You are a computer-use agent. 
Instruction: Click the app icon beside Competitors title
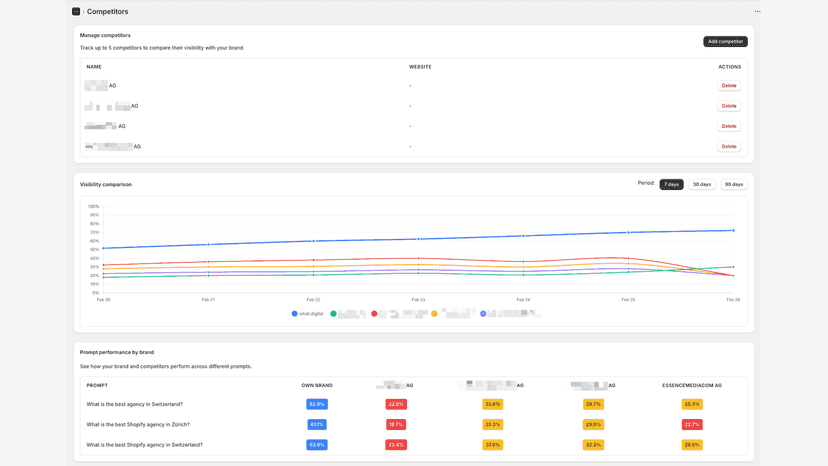click(76, 11)
